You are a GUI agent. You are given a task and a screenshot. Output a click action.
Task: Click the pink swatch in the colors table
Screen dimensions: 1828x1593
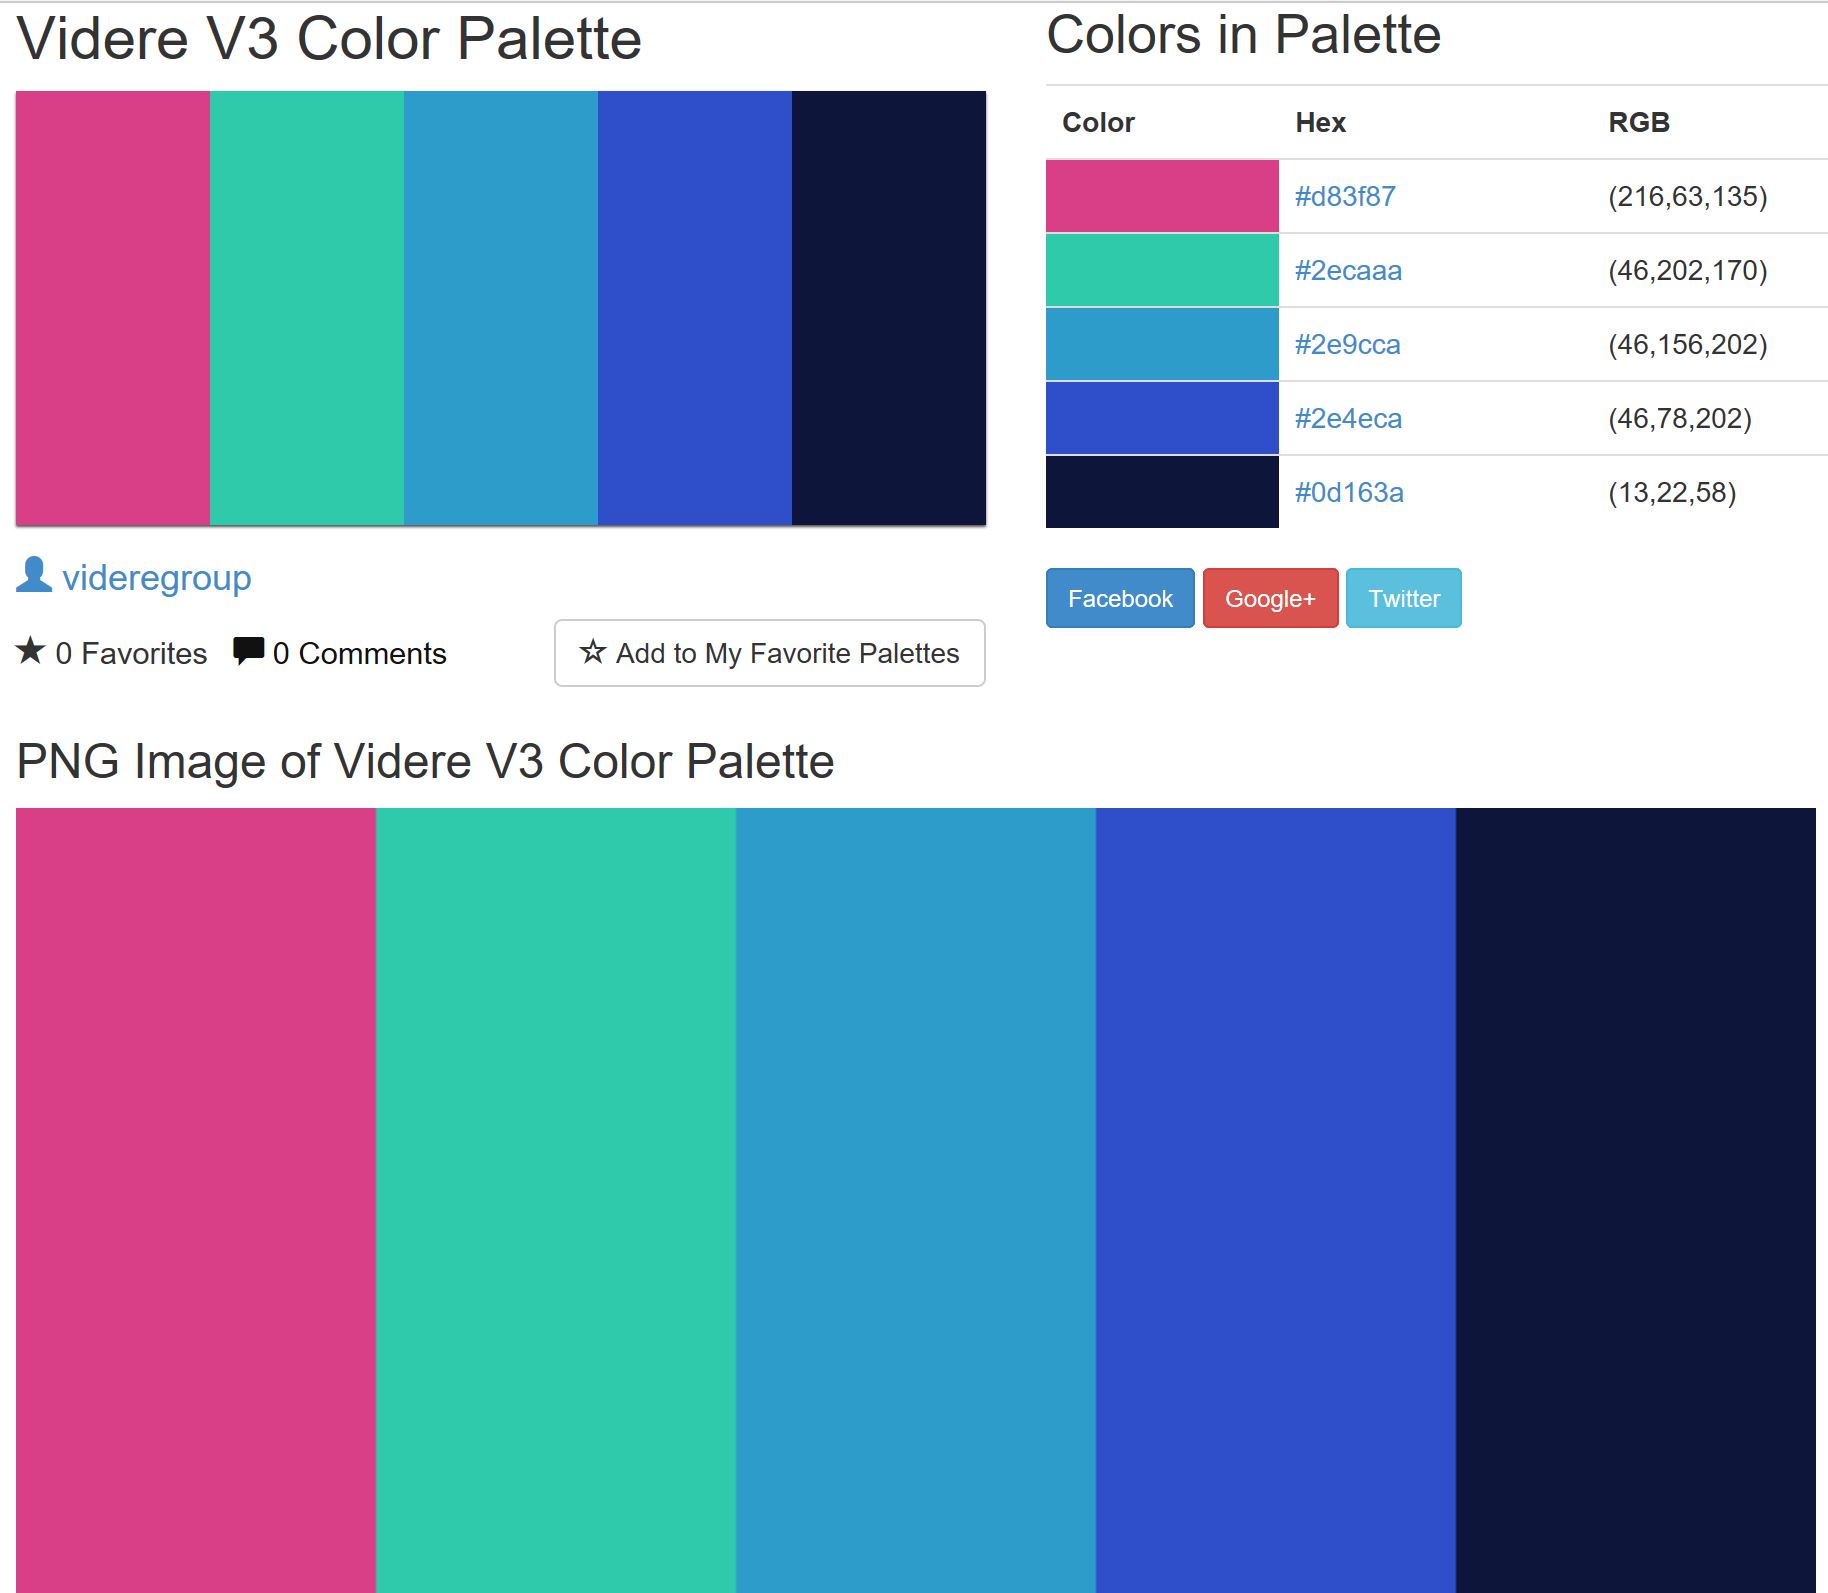click(1162, 196)
